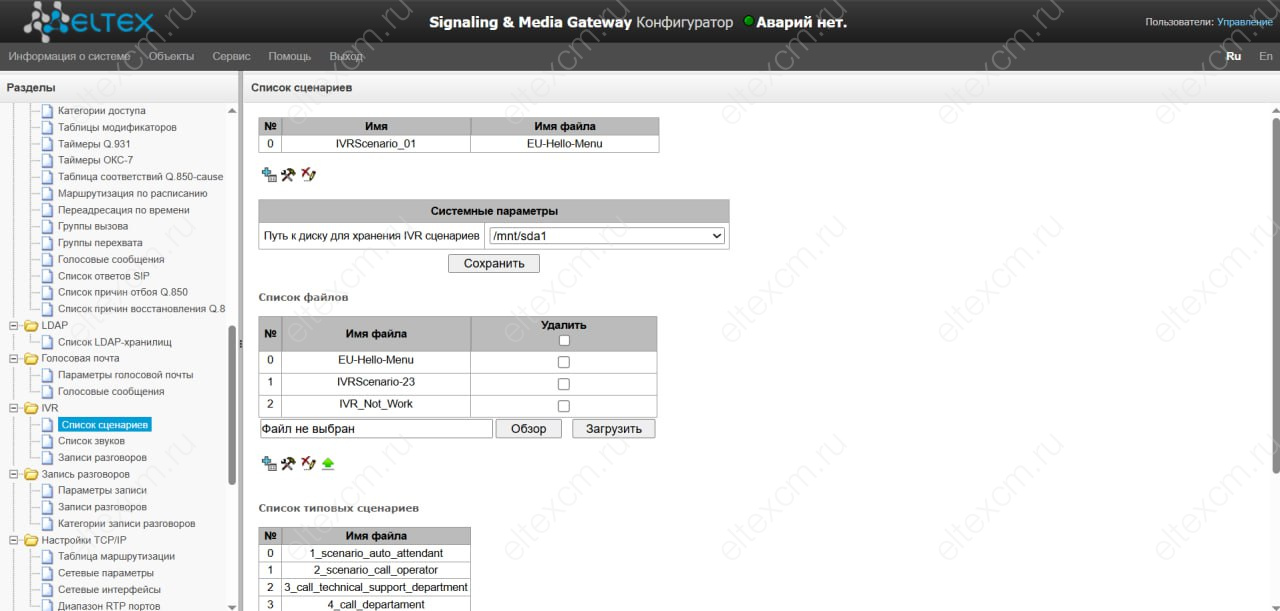Delete file via red-cross icon under file list
Screen dimensions: 1280x611
[308, 463]
